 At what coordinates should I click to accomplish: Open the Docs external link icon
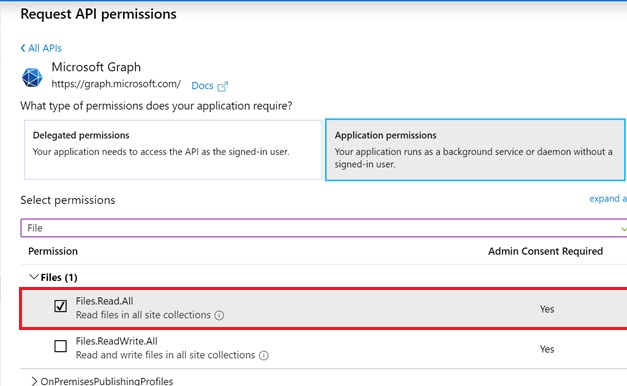222,86
